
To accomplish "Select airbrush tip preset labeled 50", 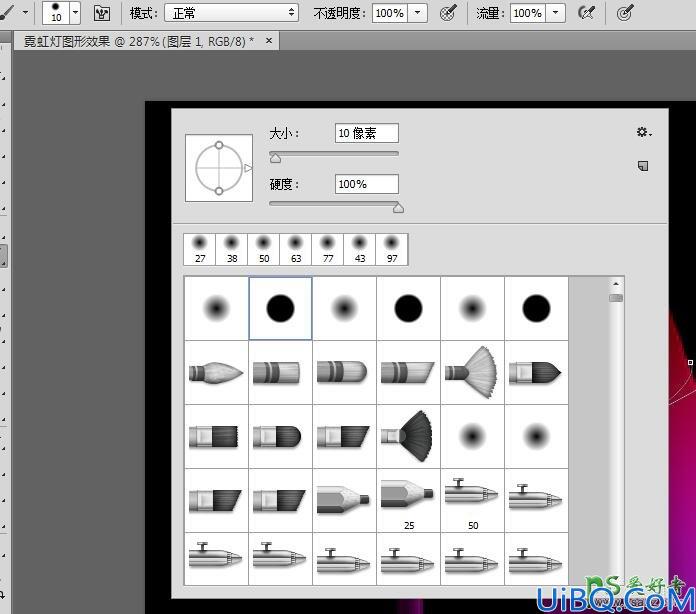I will coord(472,500).
